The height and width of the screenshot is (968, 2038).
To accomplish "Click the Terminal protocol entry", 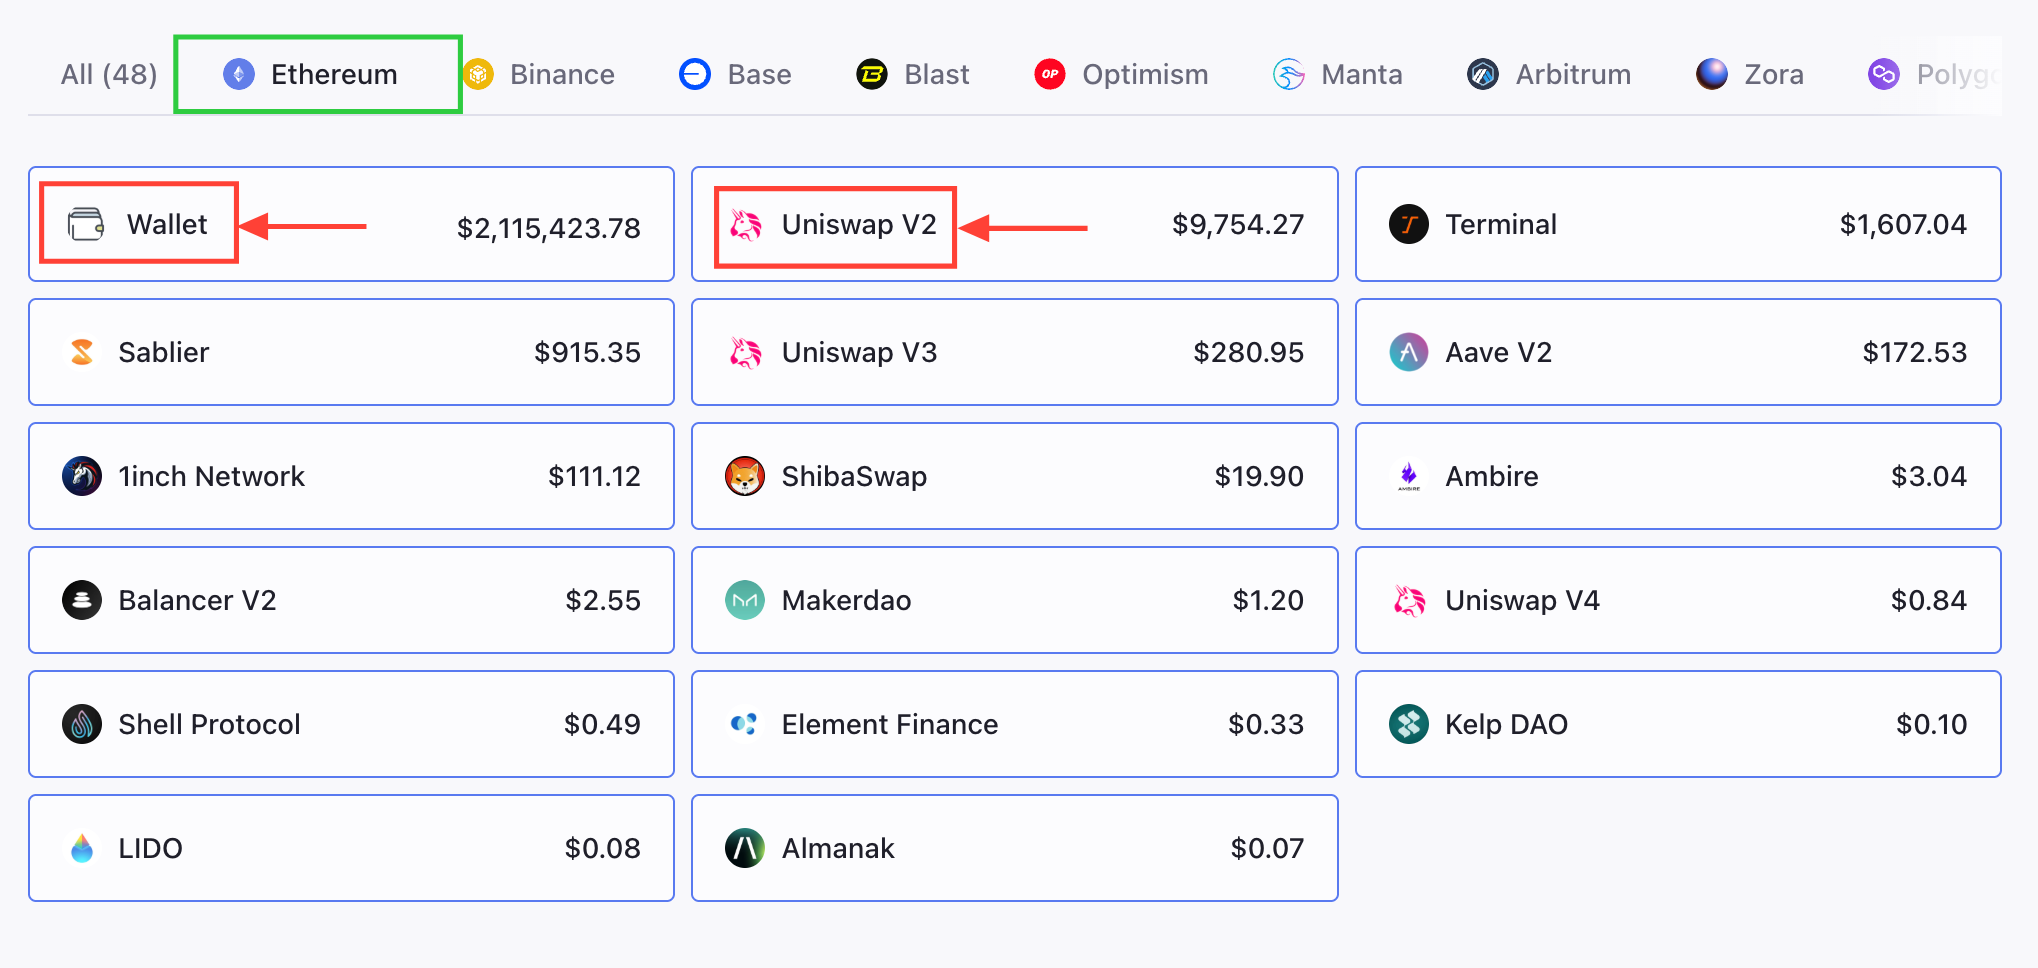I will 1676,224.
